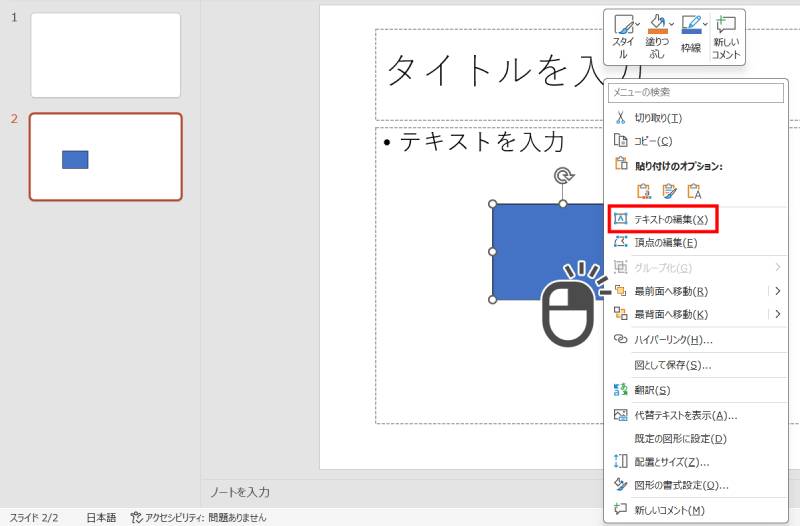Apply shape outline (枠線) pen icon

point(691,24)
